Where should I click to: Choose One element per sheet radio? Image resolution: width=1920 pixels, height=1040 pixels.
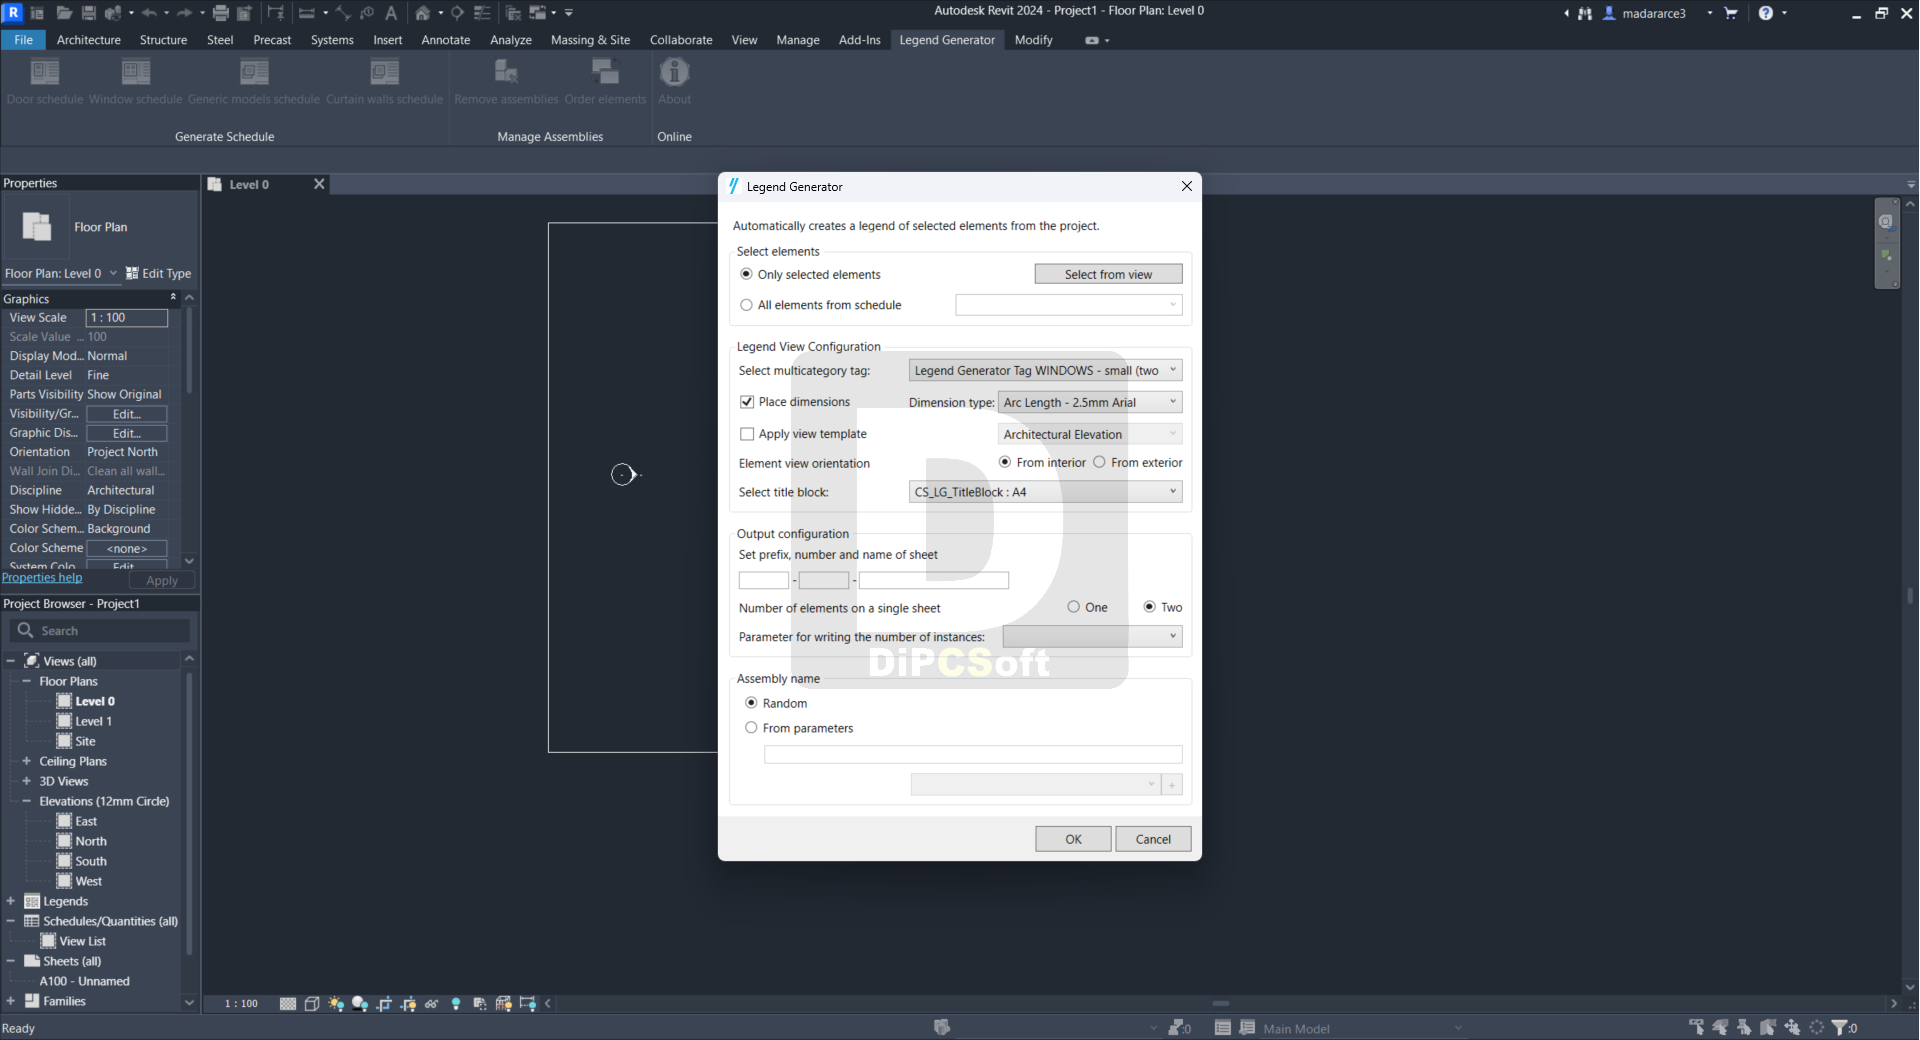click(1073, 607)
